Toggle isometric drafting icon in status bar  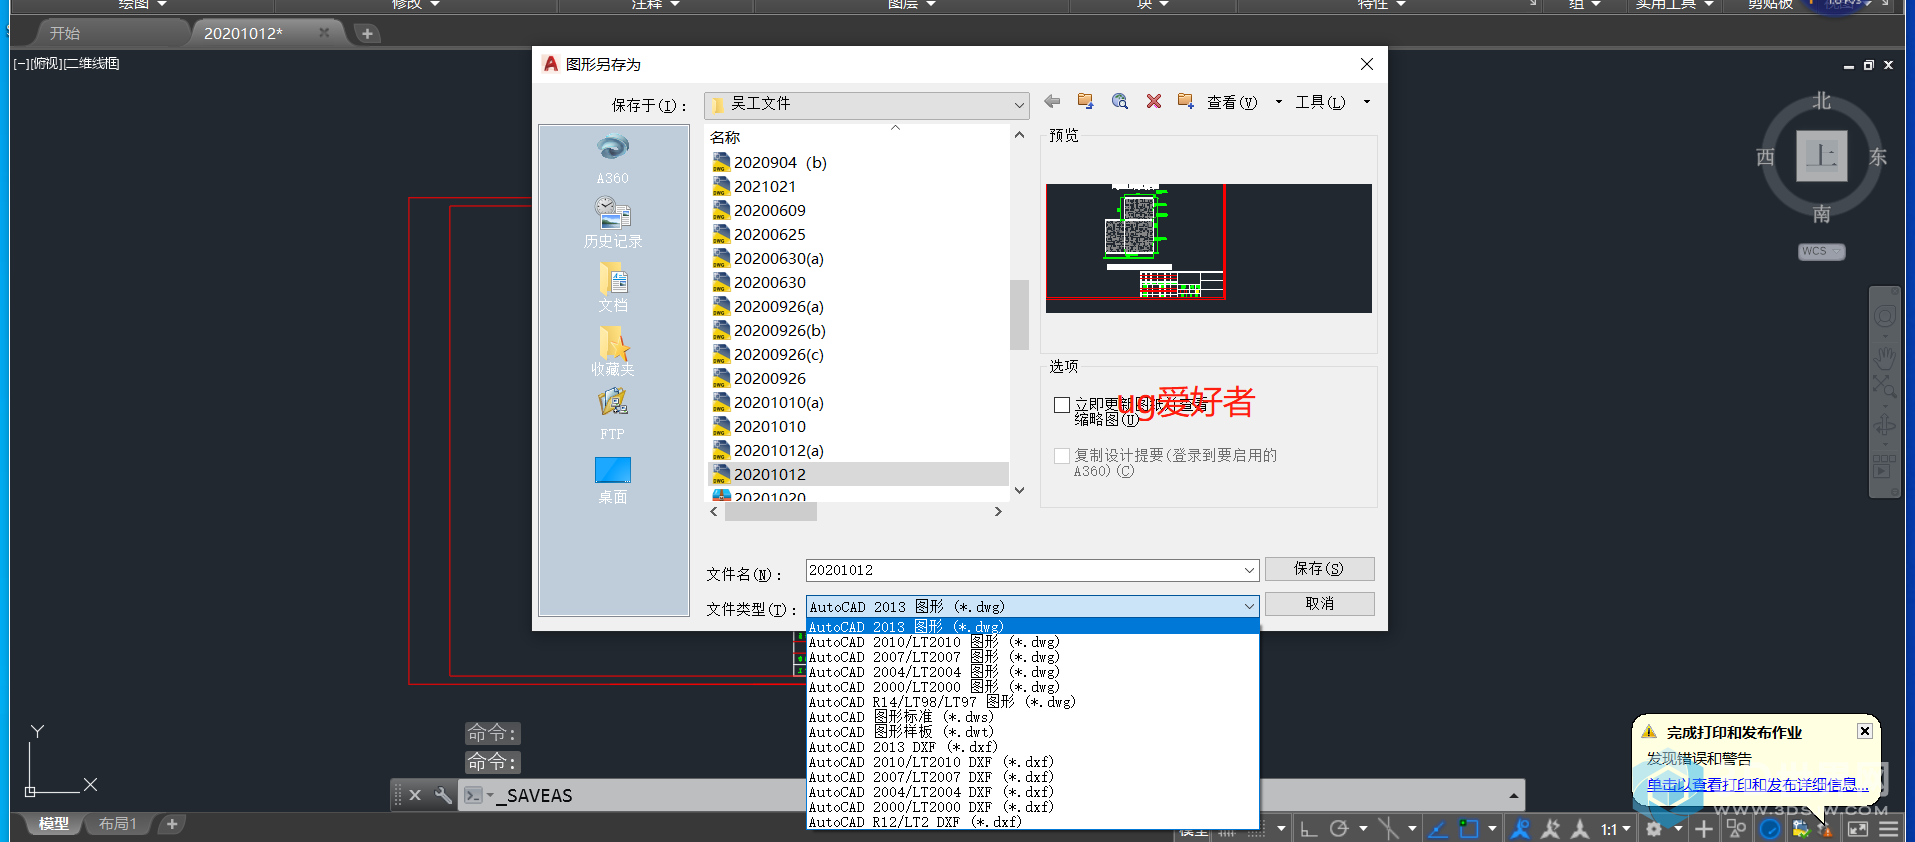(x=1389, y=828)
